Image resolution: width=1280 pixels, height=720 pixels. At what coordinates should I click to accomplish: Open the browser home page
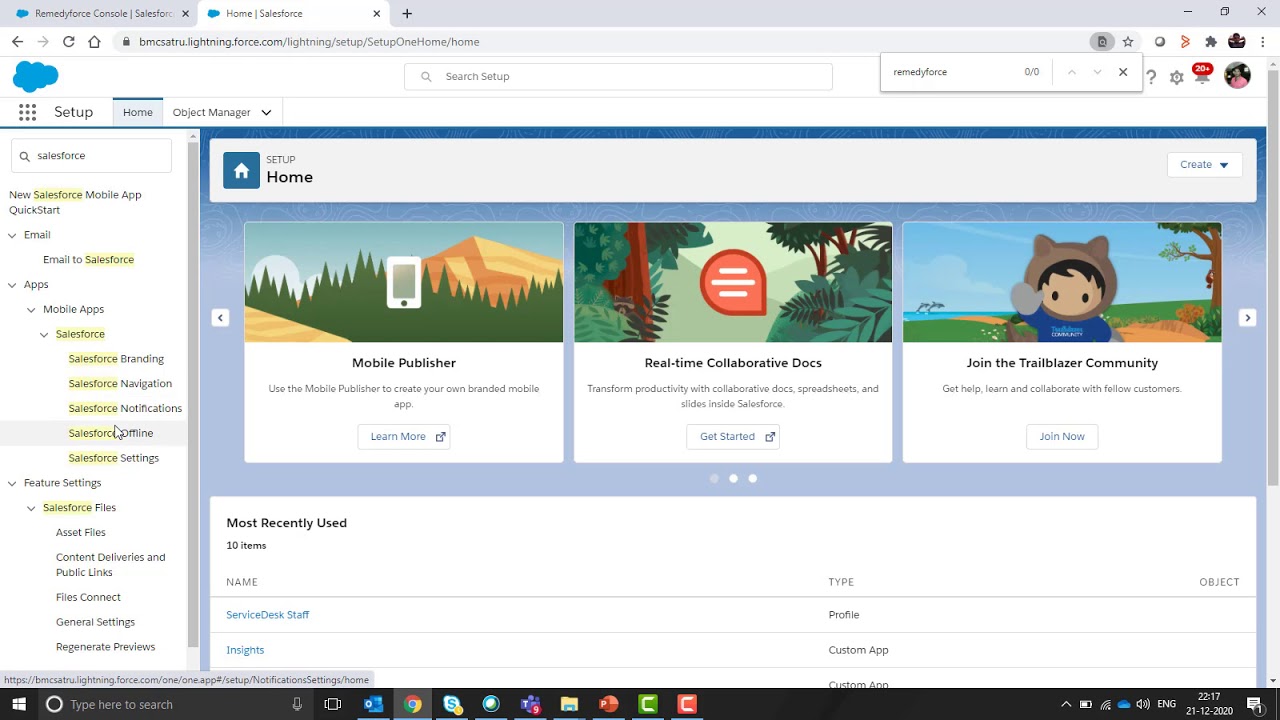pyautogui.click(x=94, y=42)
